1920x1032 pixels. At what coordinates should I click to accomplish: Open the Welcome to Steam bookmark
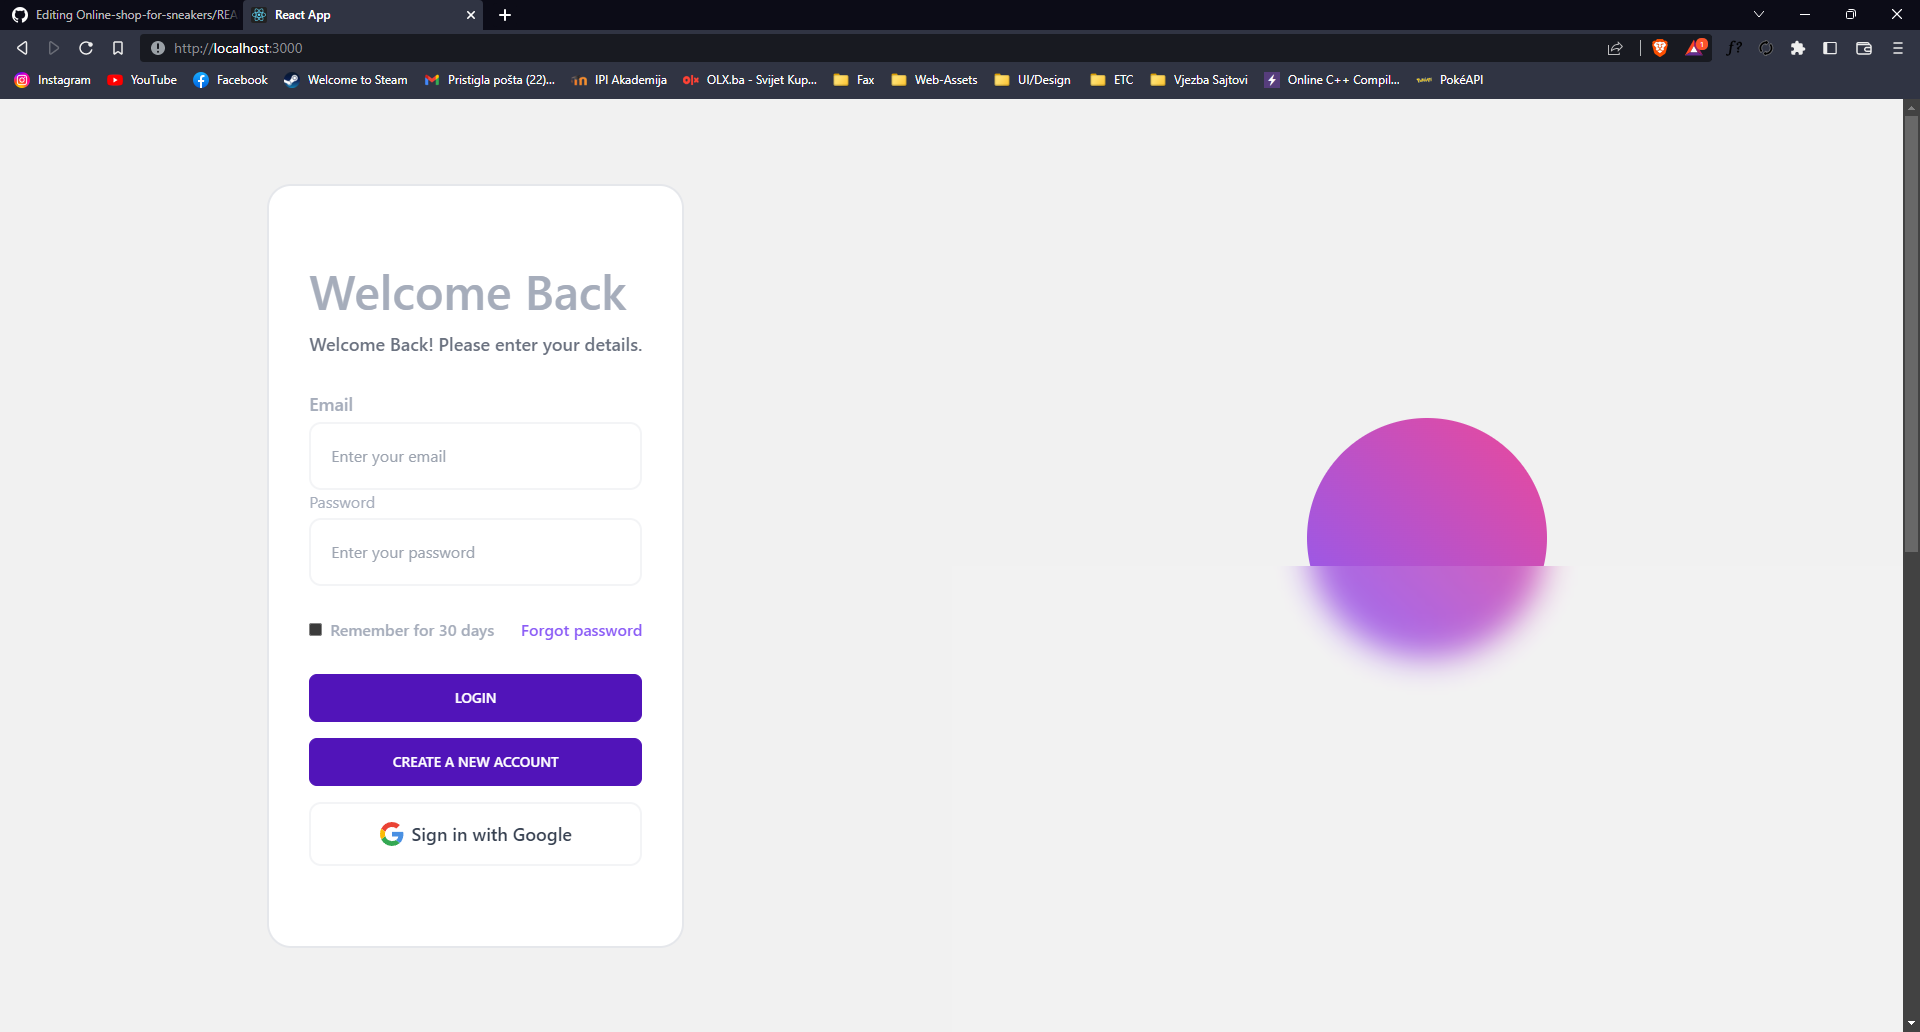(346, 80)
